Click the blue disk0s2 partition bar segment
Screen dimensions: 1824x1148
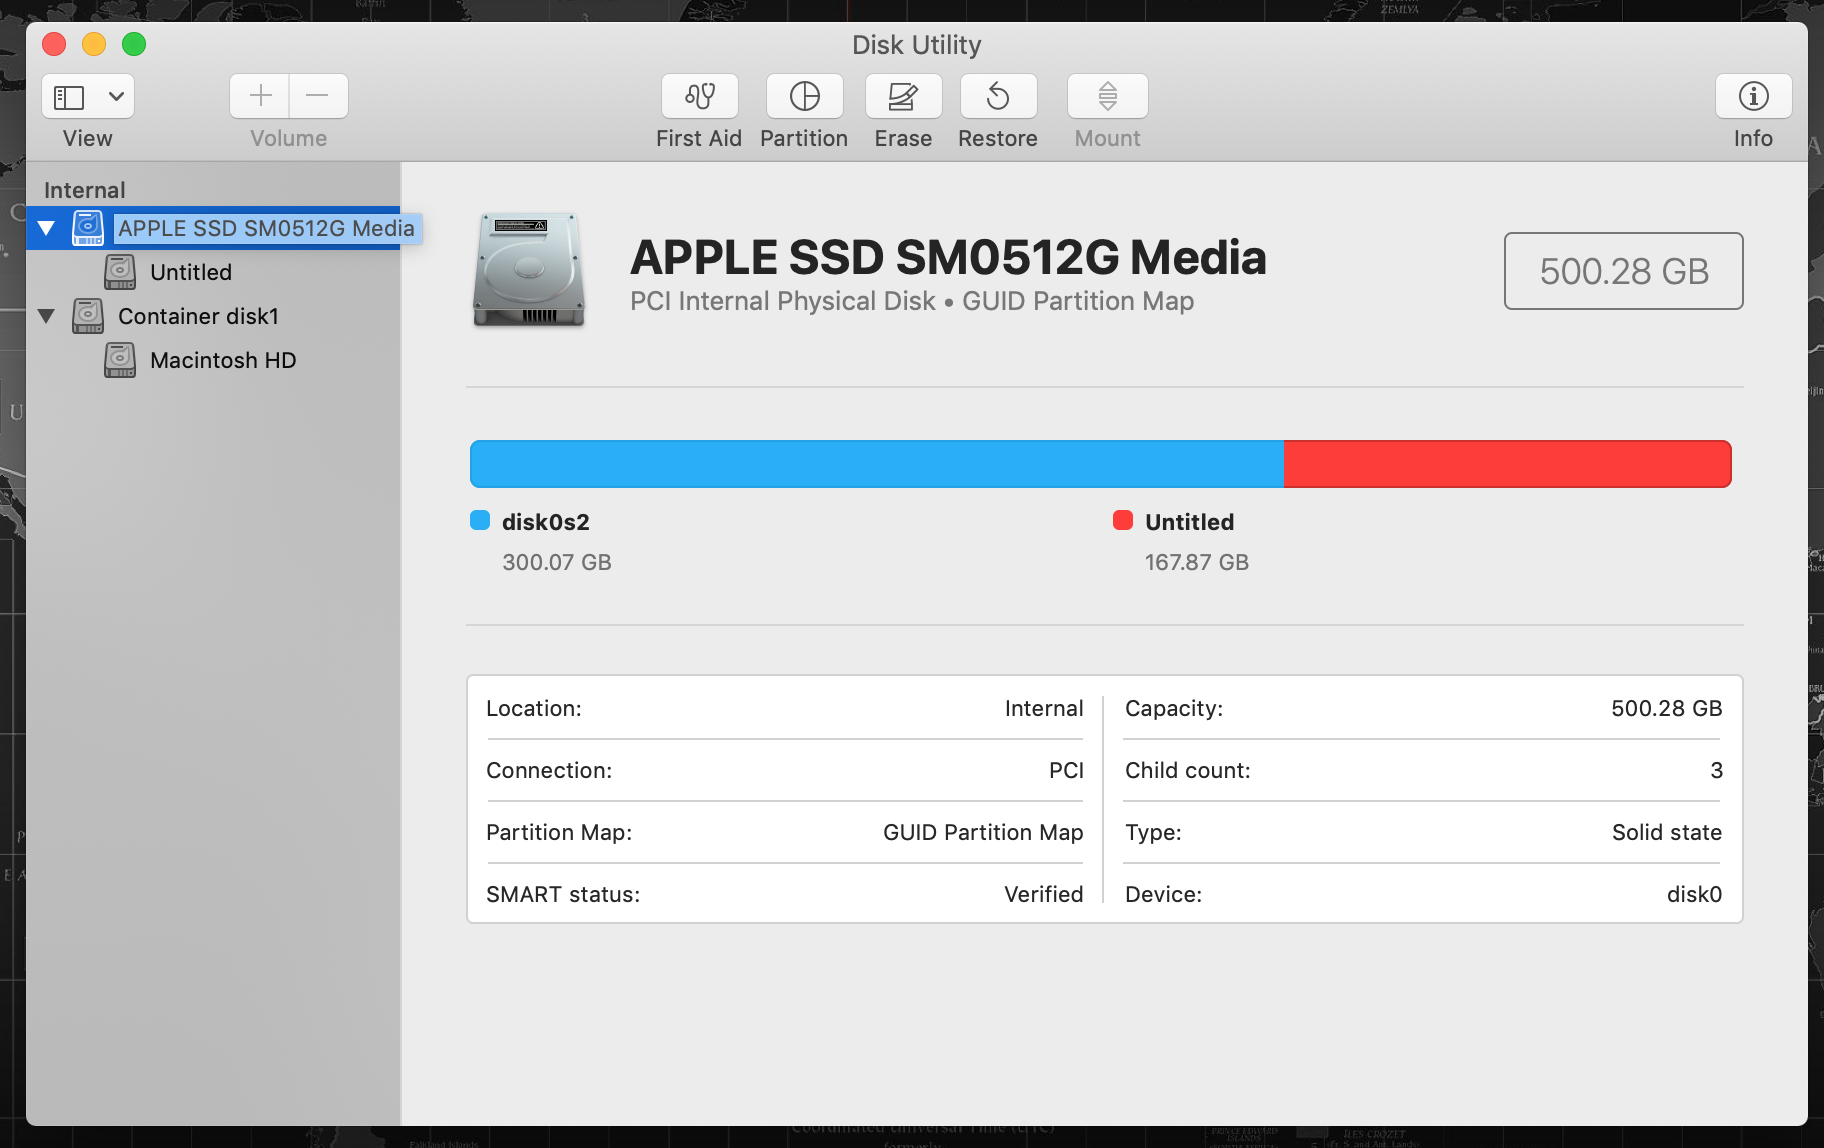[877, 464]
